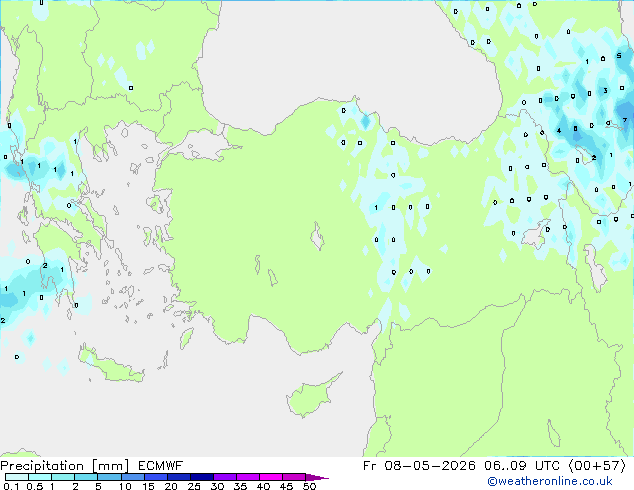Click the island of Crete on map

tap(110, 366)
